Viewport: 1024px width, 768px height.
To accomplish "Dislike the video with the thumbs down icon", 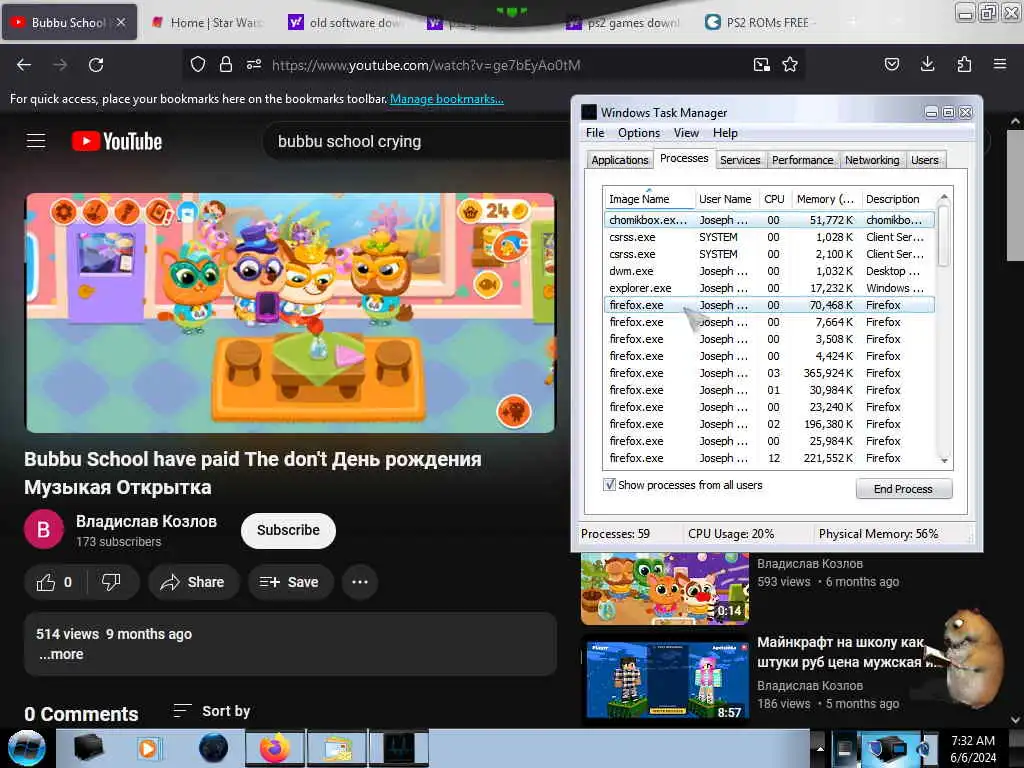I will pos(112,582).
